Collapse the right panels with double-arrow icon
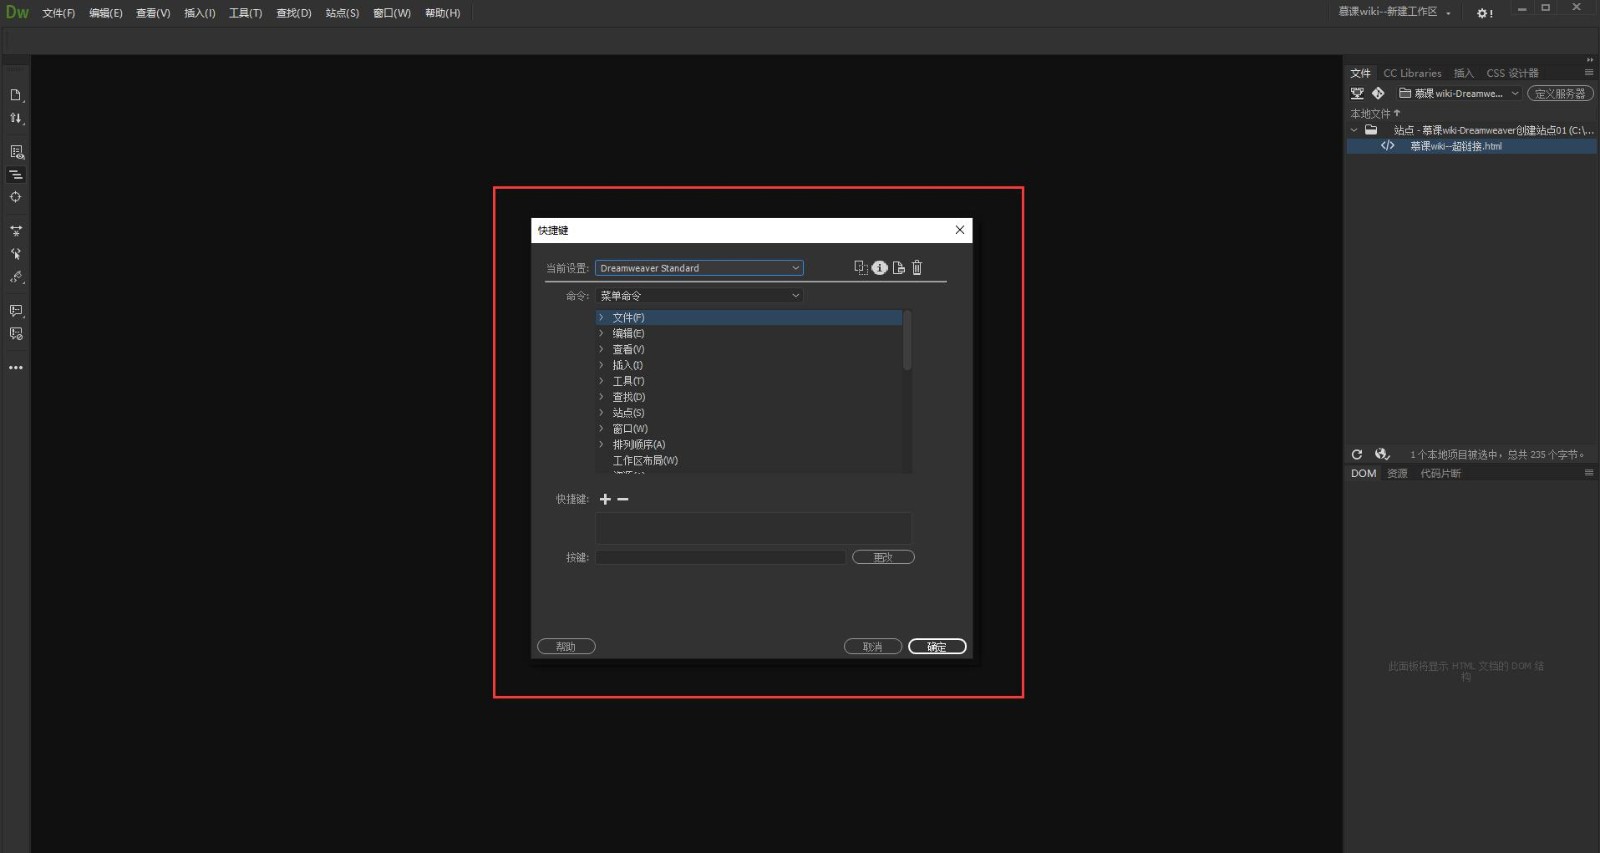This screenshot has height=853, width=1600. click(x=1590, y=60)
